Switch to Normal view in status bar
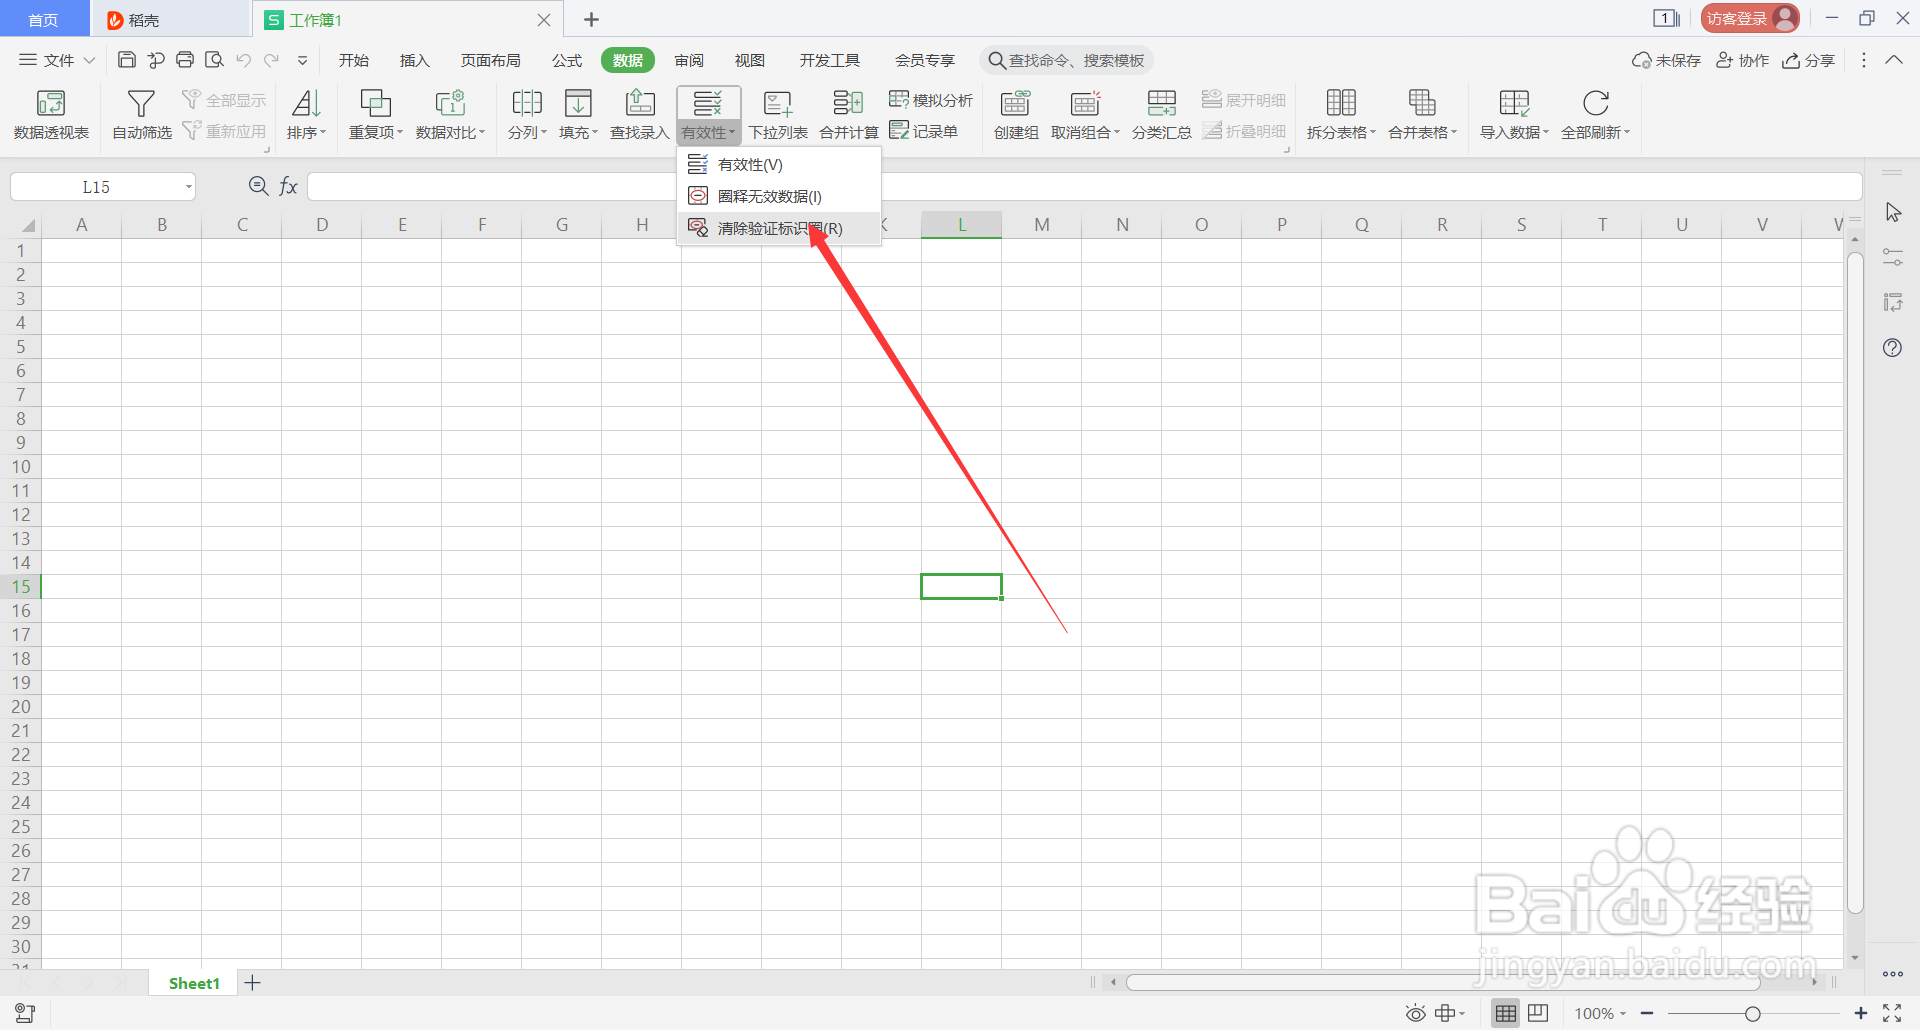 [1505, 1013]
